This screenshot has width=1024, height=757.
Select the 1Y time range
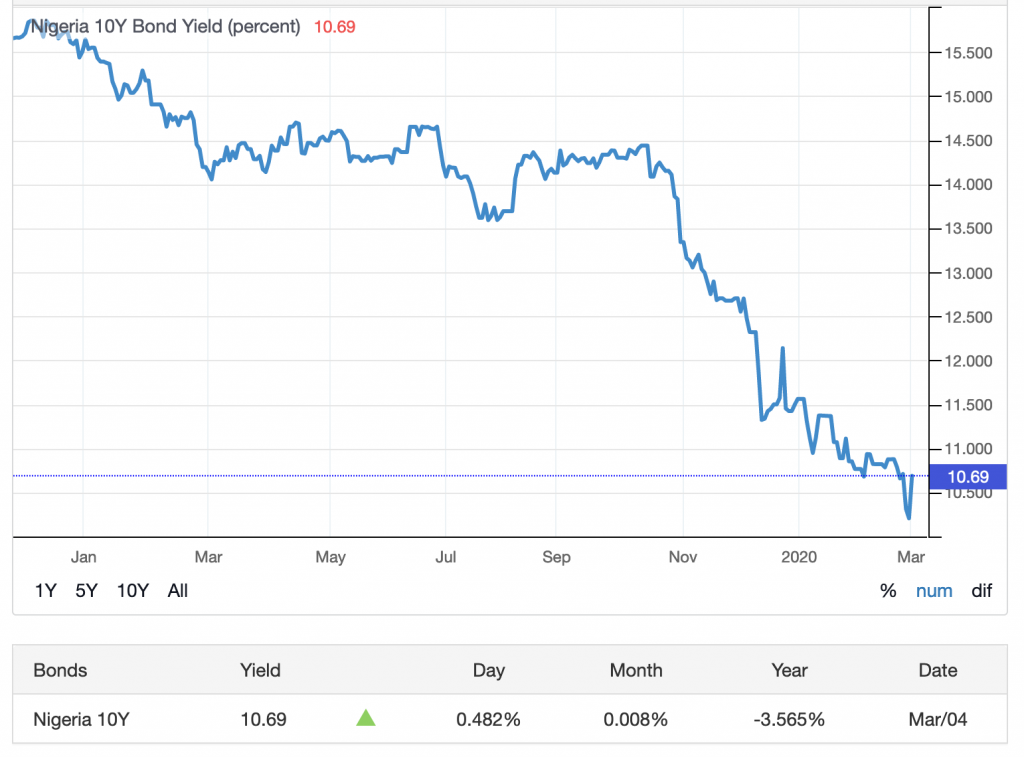pos(45,590)
